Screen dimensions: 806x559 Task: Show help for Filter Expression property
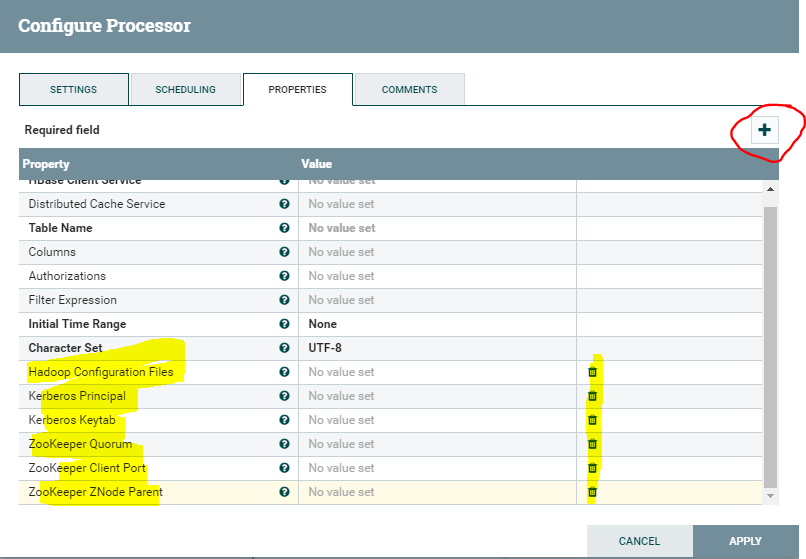284,300
